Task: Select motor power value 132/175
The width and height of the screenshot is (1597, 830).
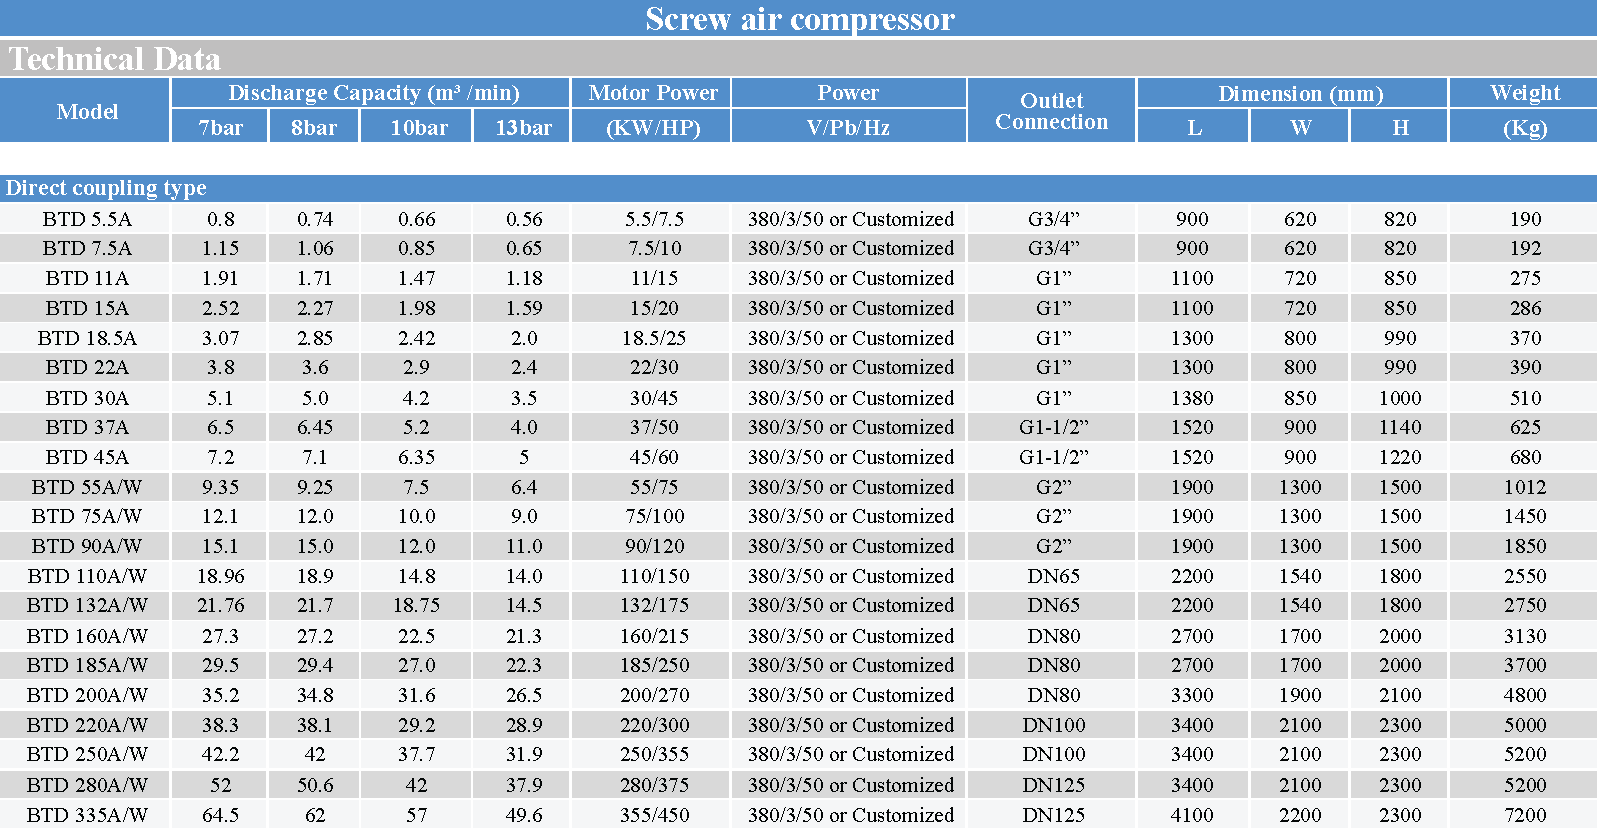Action: coord(654,605)
